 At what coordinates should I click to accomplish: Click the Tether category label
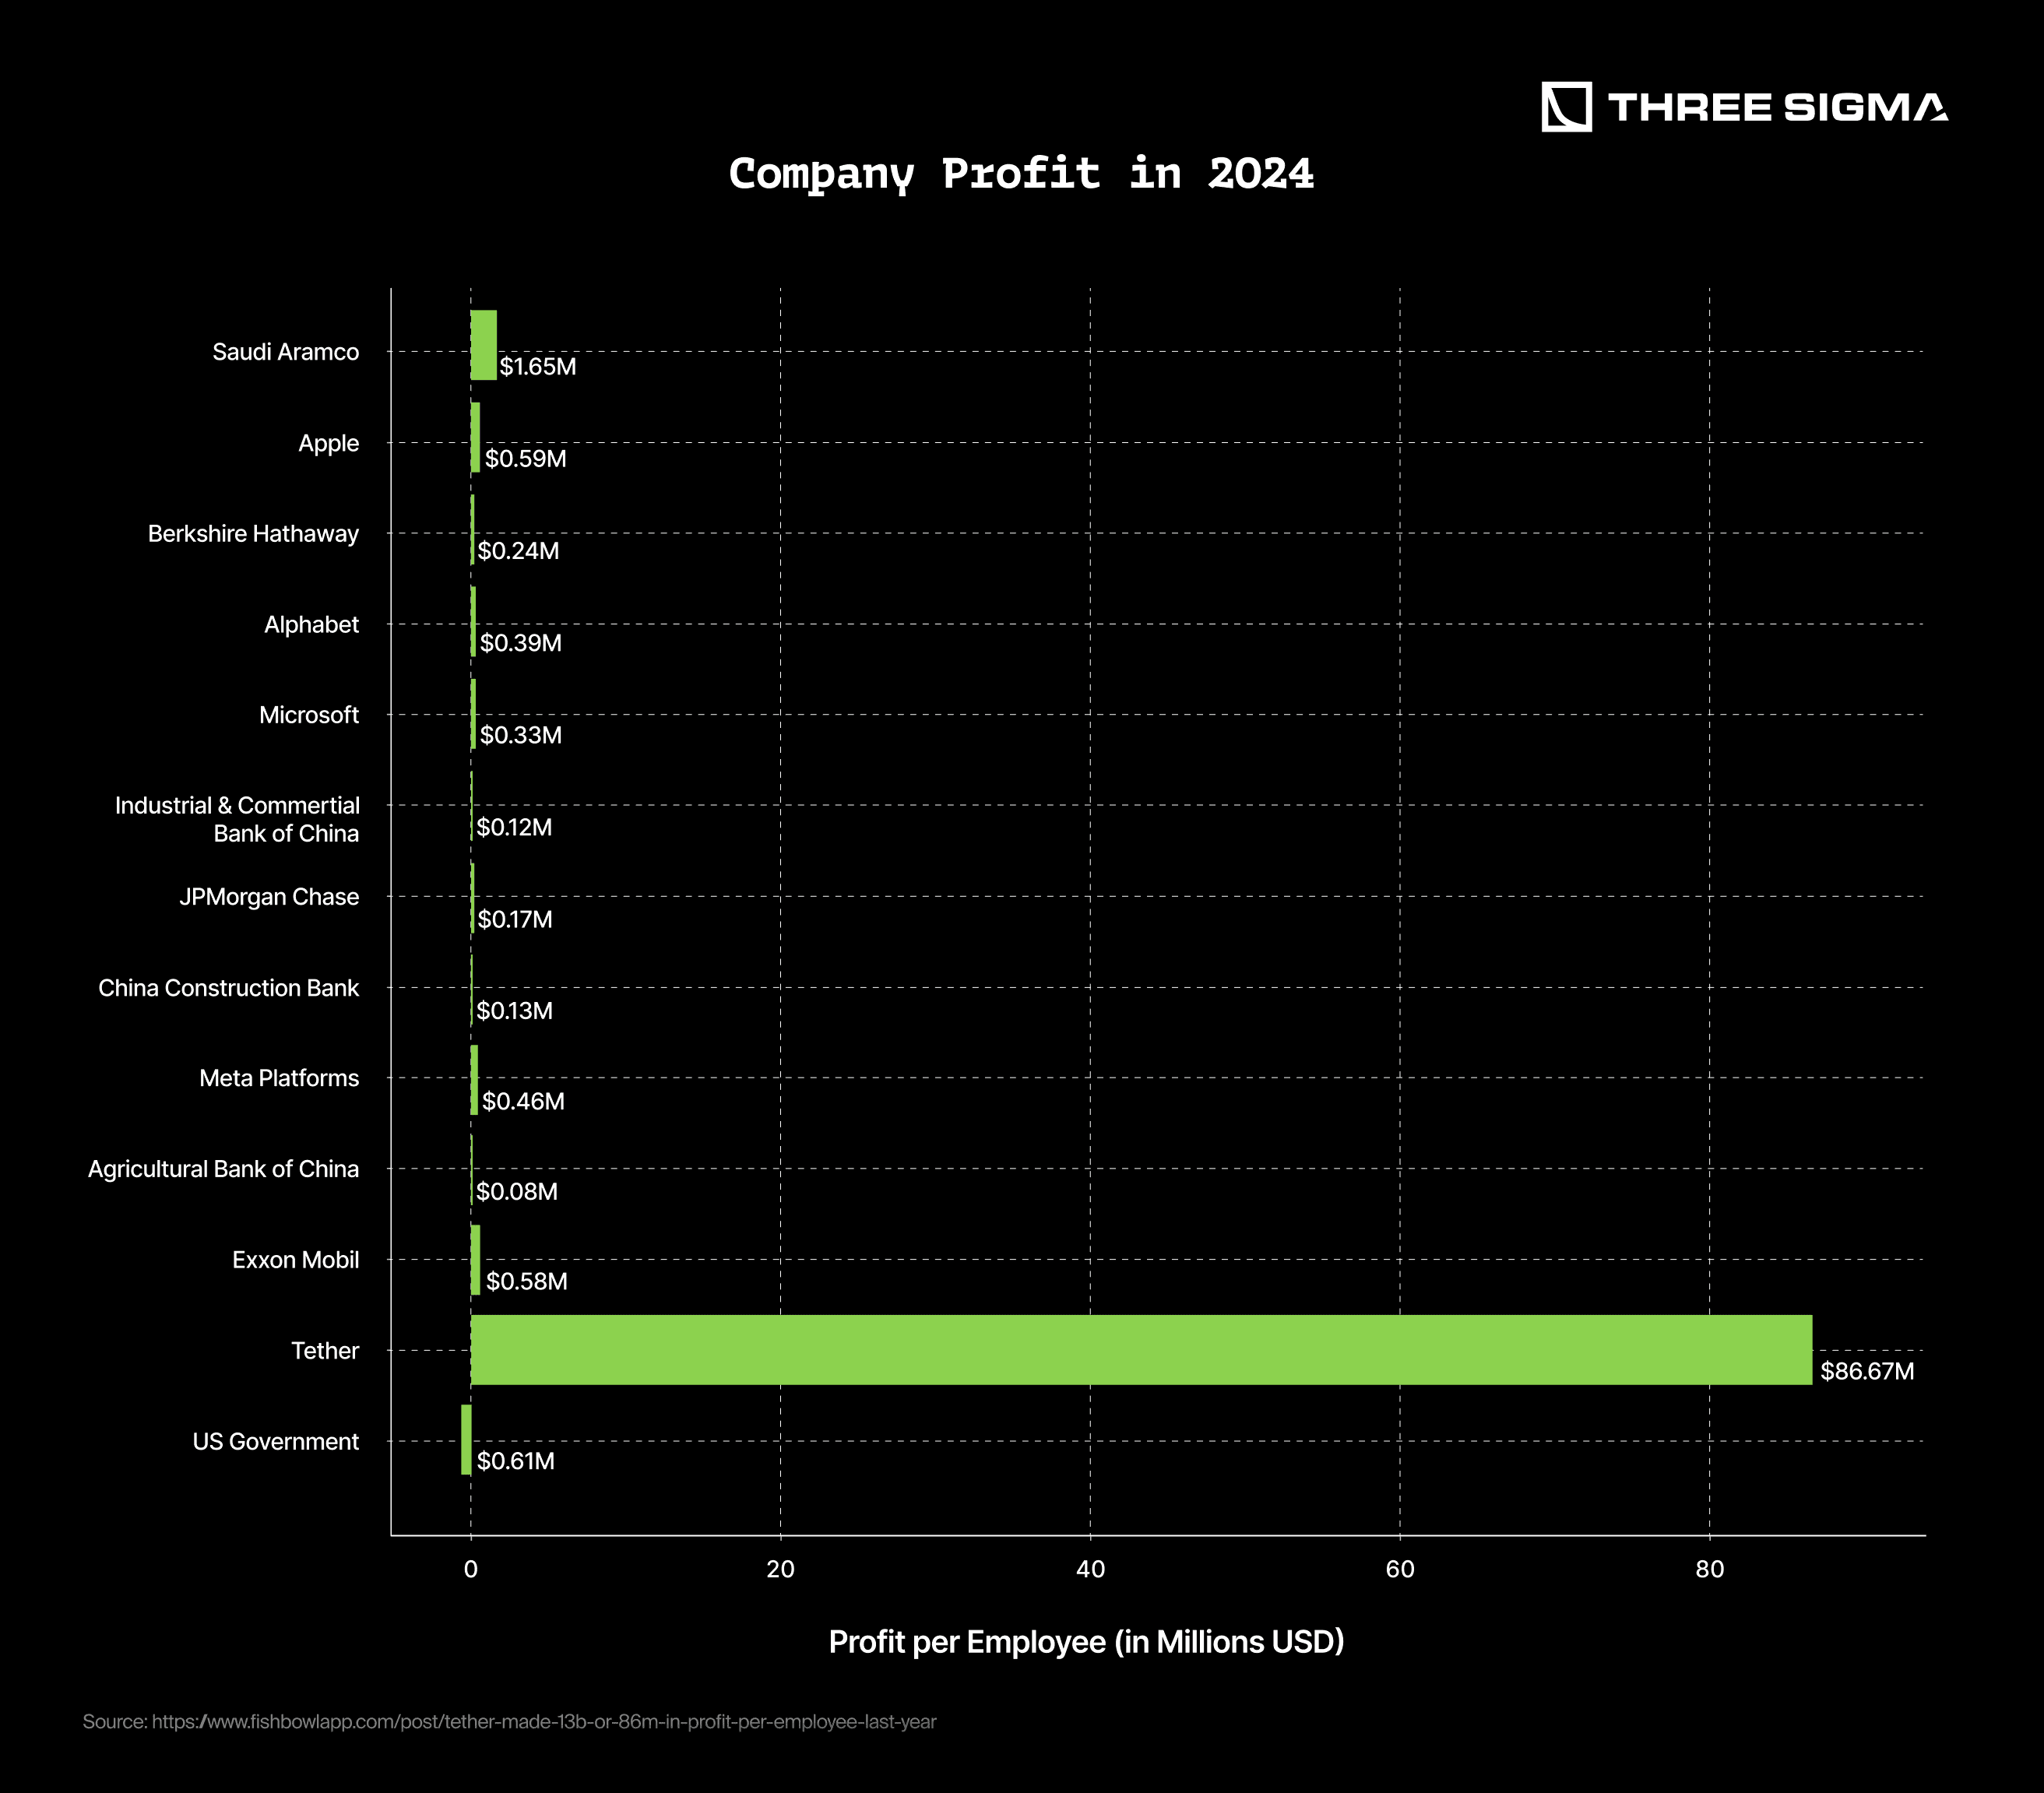pos(324,1351)
